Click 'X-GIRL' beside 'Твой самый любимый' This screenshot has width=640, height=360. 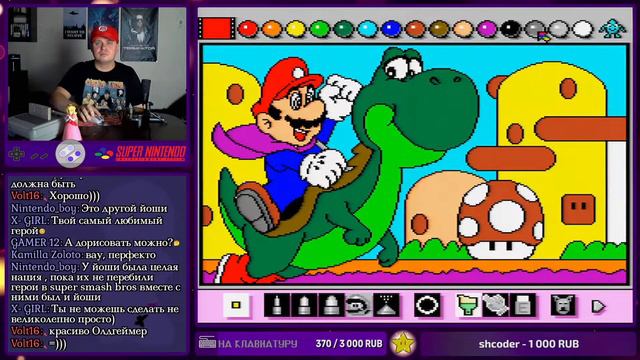coord(29,221)
